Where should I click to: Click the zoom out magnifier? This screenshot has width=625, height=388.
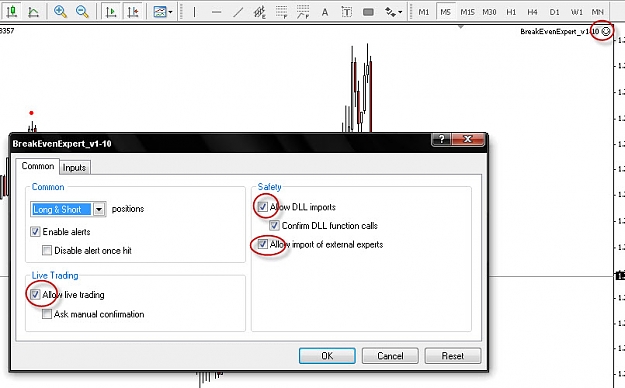coord(83,12)
